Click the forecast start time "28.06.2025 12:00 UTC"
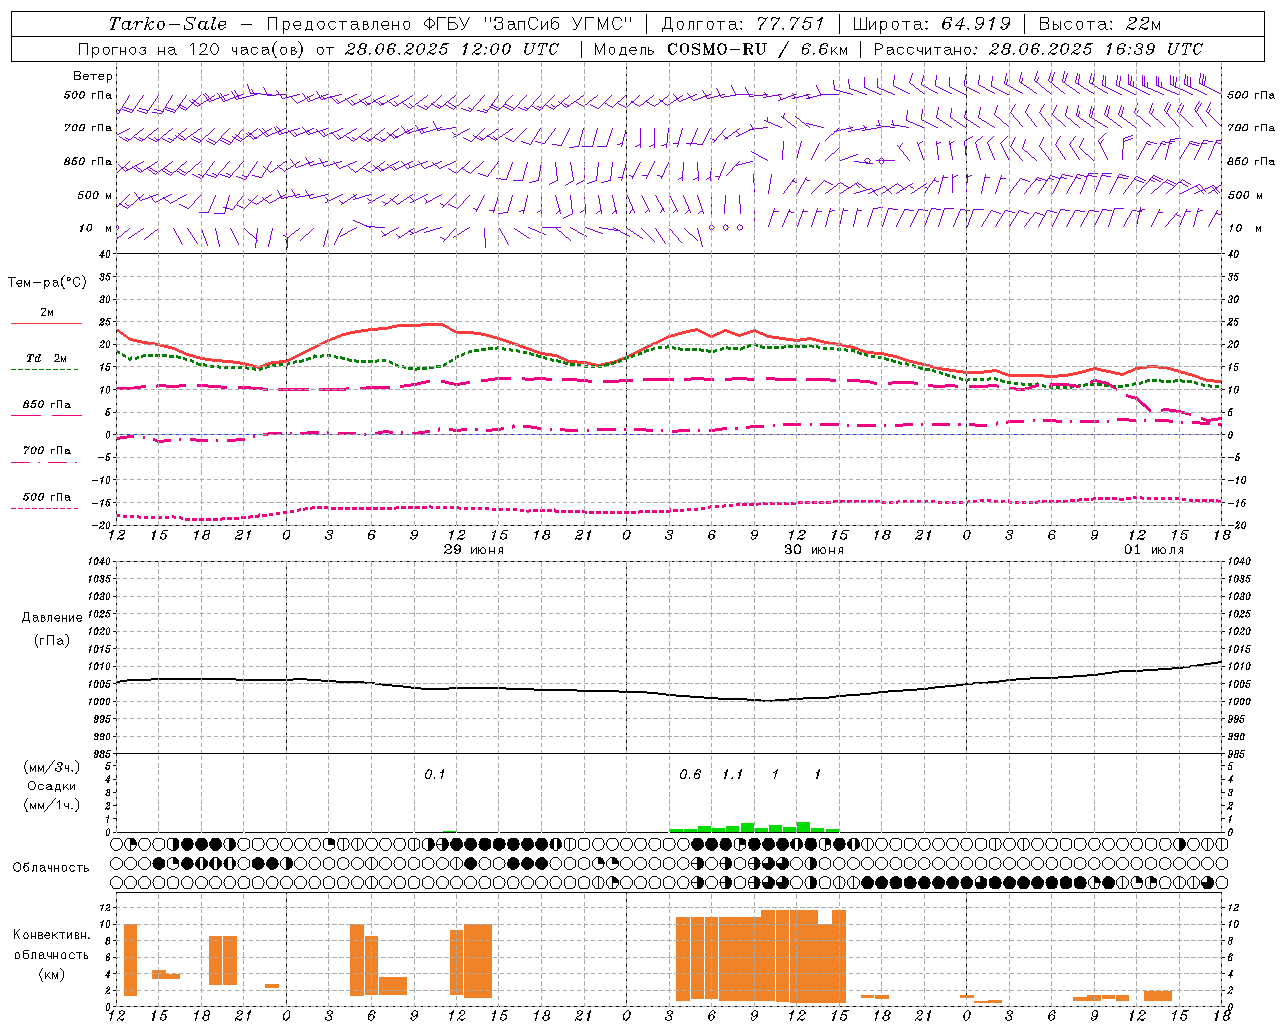 coord(451,49)
